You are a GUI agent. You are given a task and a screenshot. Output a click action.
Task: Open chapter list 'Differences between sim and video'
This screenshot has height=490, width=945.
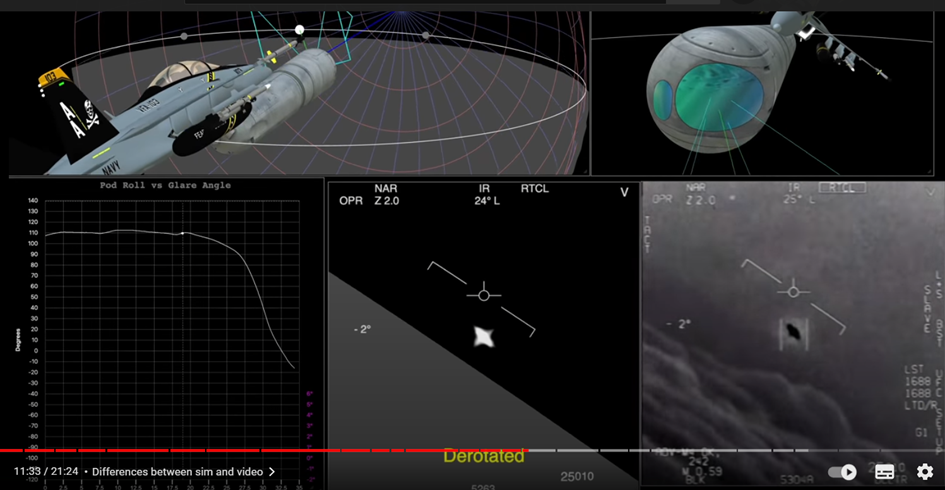tap(183, 472)
